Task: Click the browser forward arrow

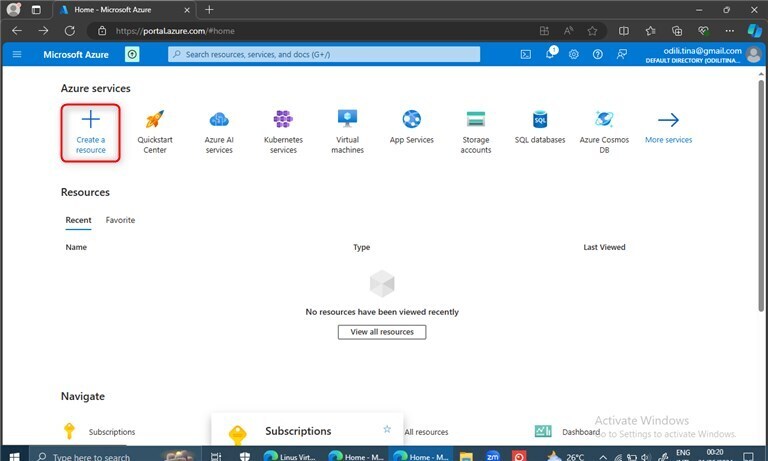Action: coord(43,30)
